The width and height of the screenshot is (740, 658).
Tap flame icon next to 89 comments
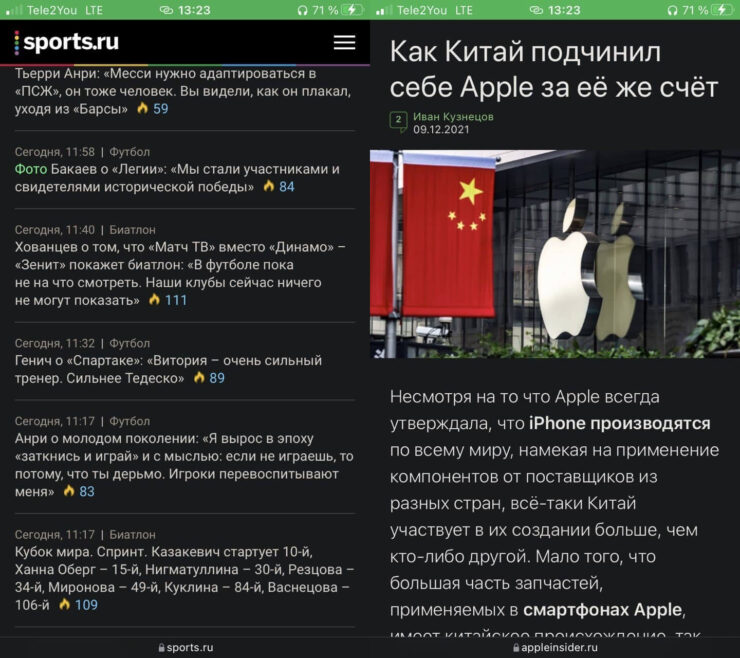pos(199,378)
